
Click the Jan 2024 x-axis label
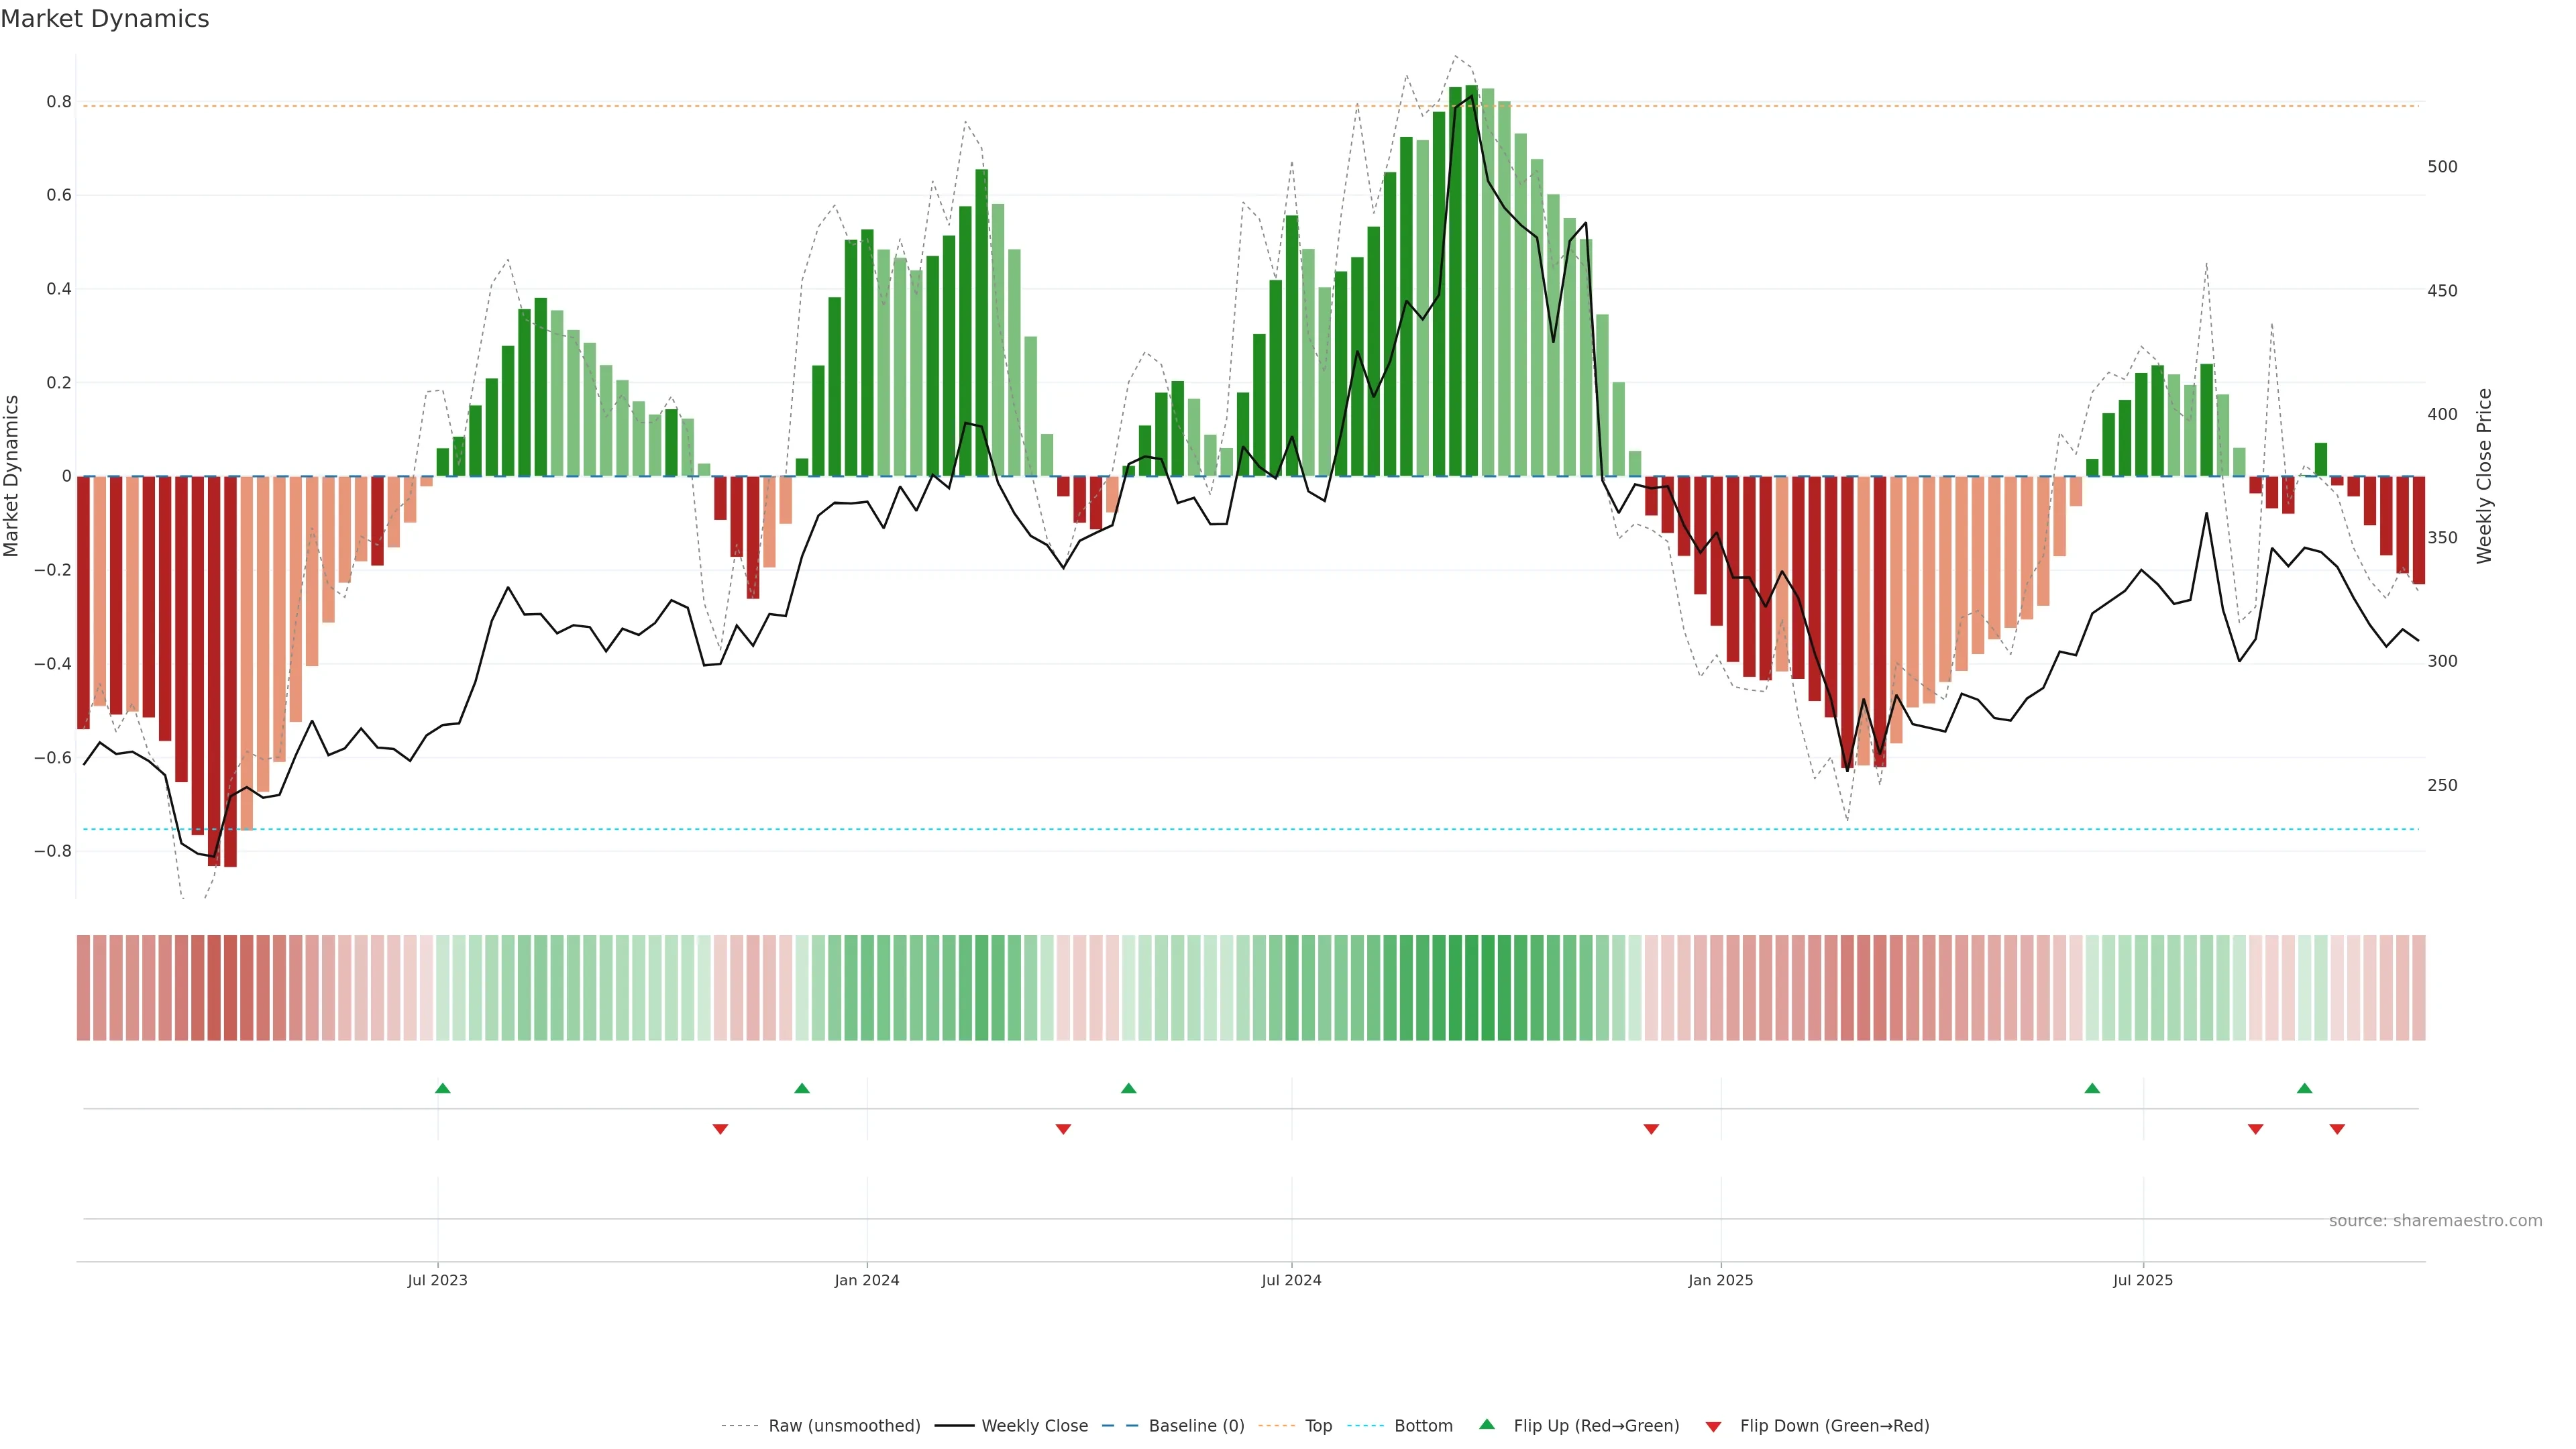point(867,1280)
